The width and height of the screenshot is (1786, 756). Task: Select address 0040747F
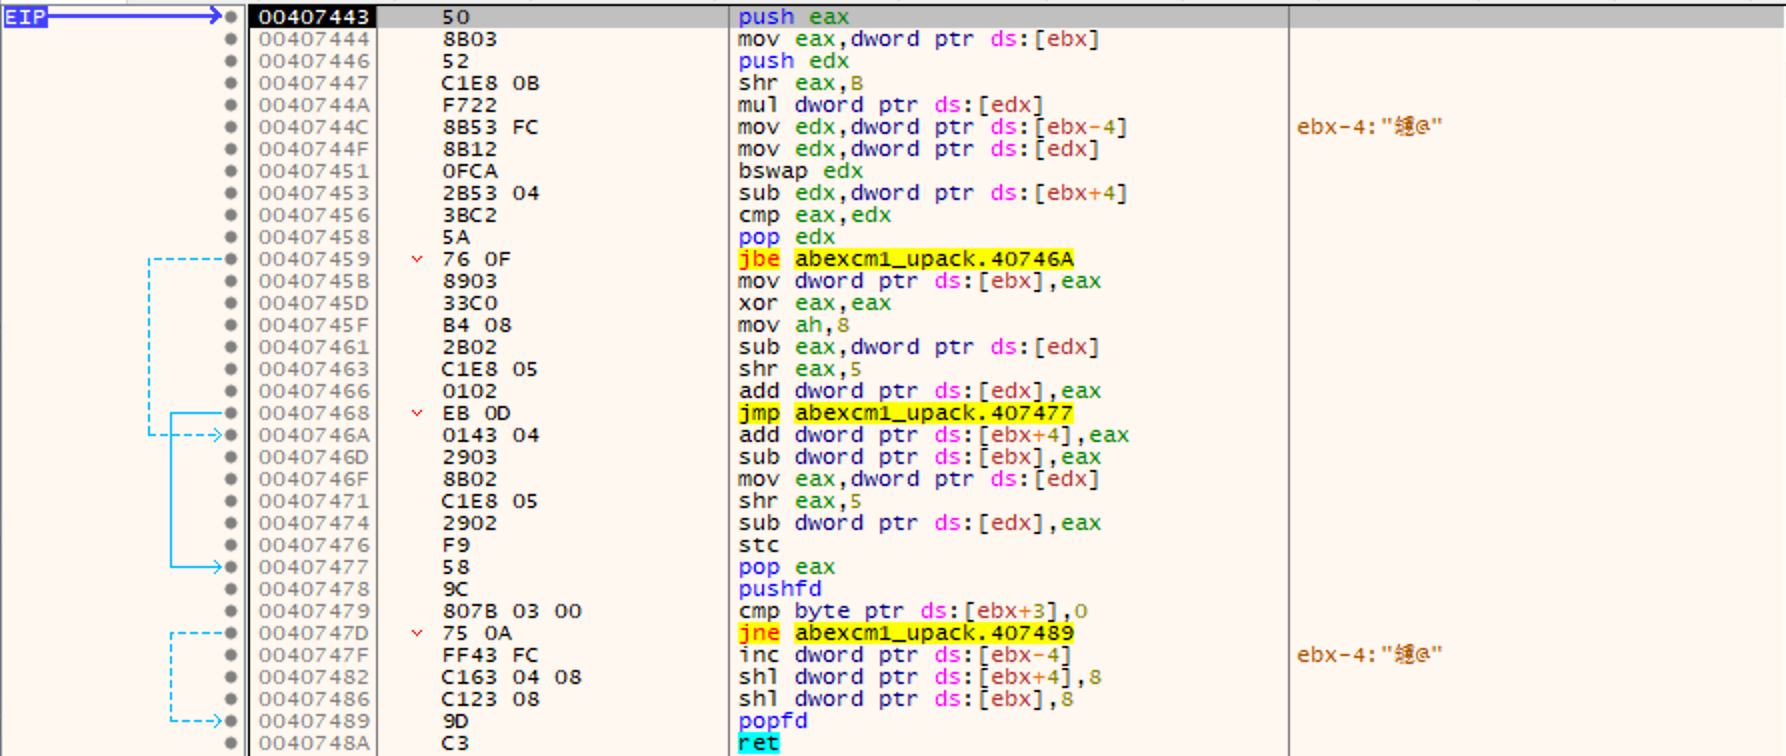coord(314,655)
